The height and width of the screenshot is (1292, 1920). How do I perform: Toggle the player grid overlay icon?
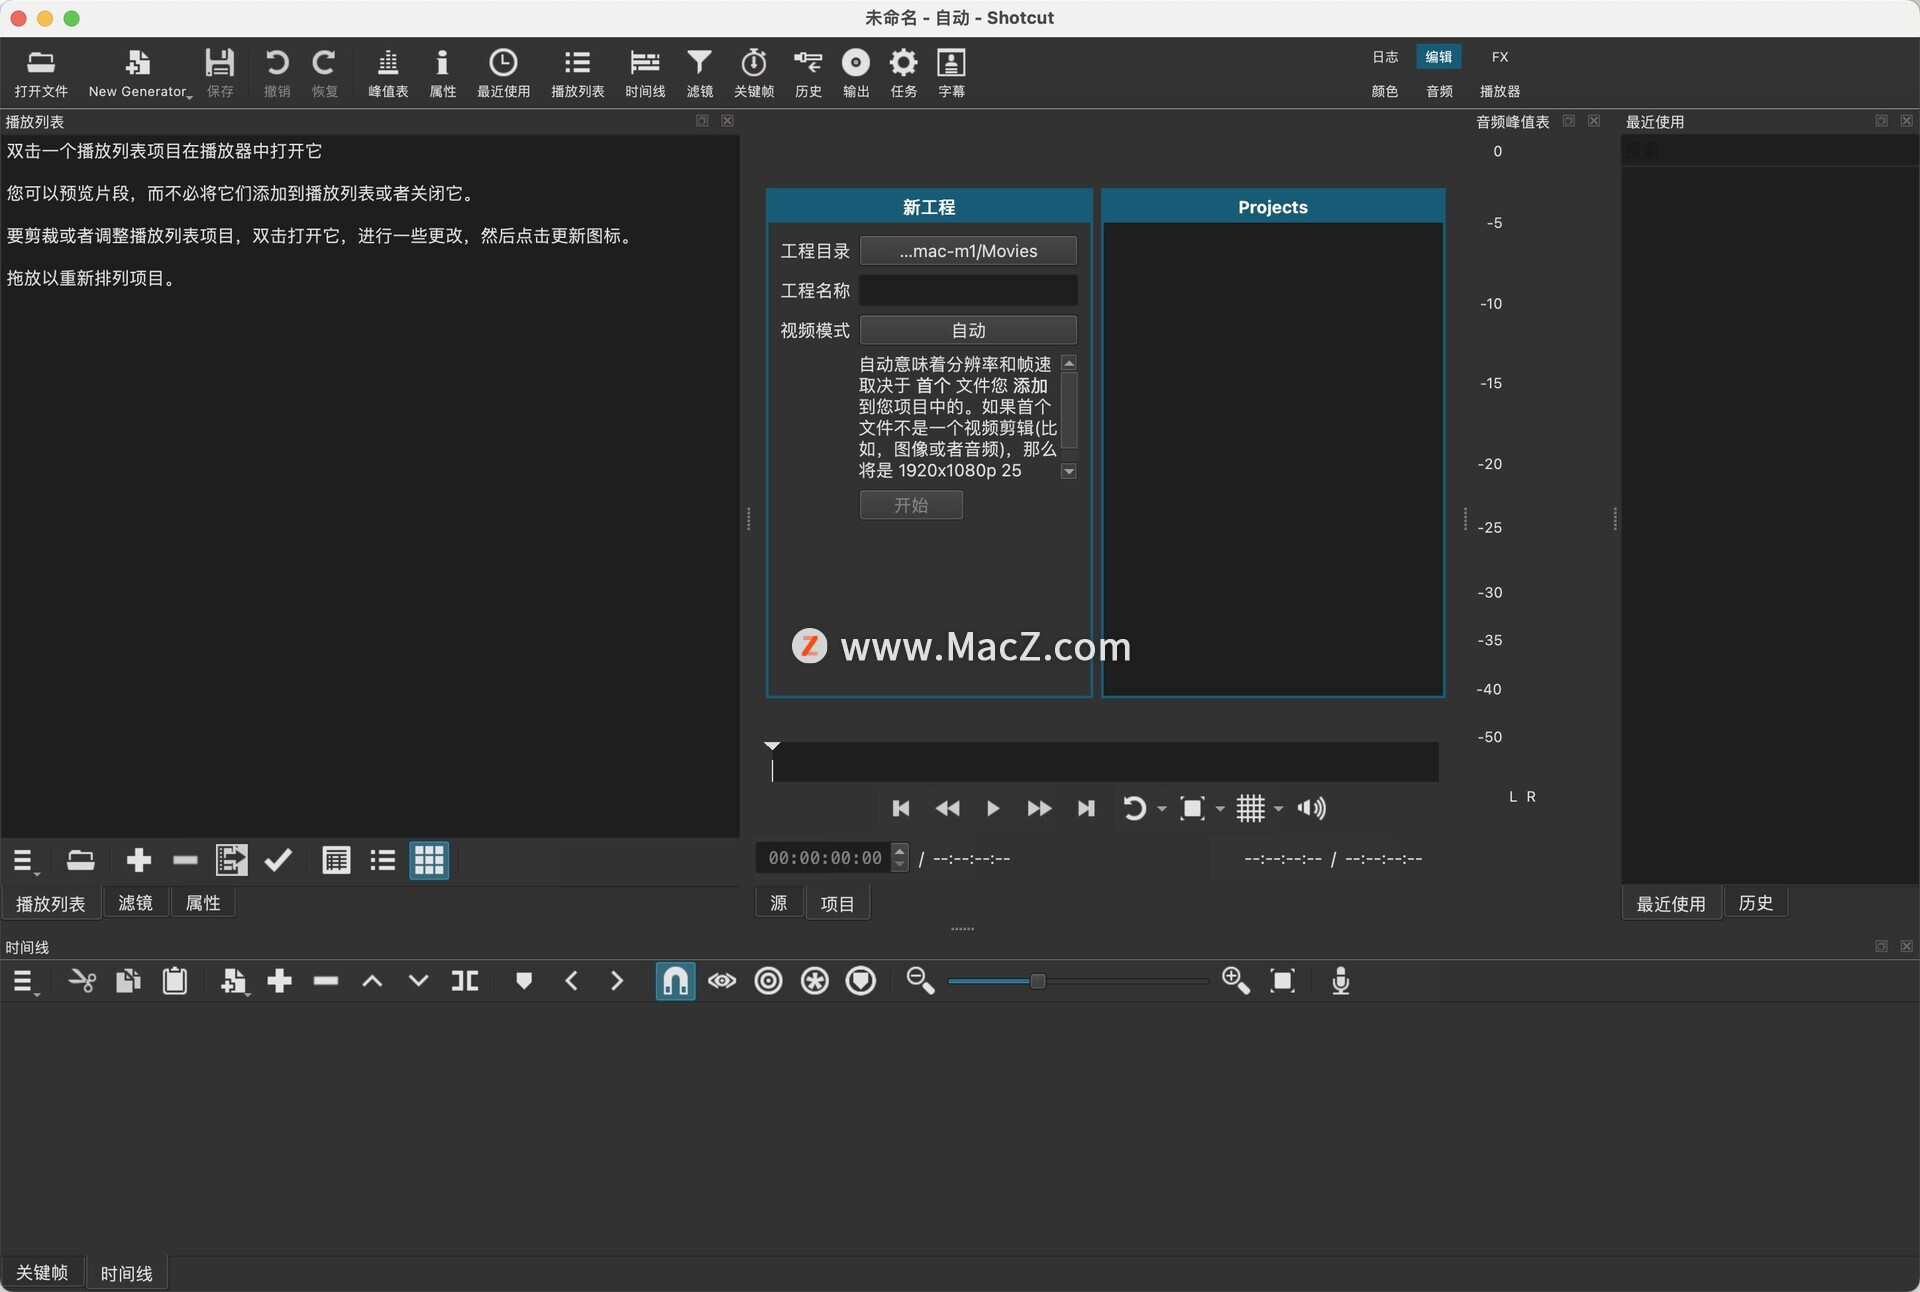click(1251, 808)
